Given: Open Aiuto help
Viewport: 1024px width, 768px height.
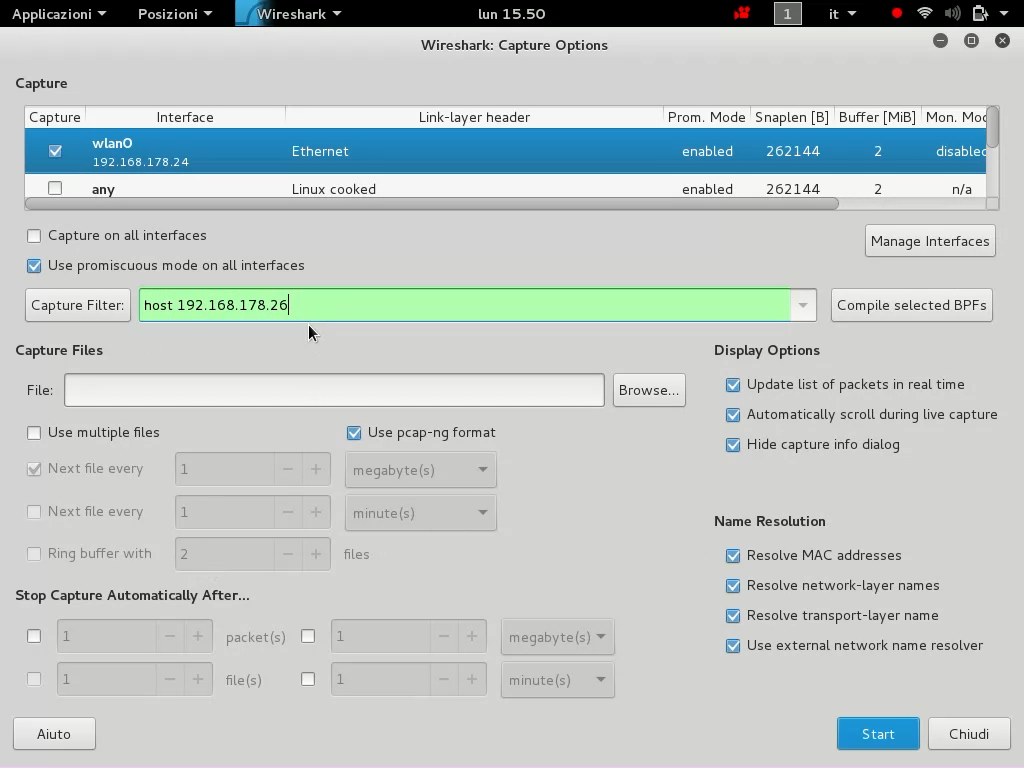Looking at the screenshot, I should (x=54, y=734).
